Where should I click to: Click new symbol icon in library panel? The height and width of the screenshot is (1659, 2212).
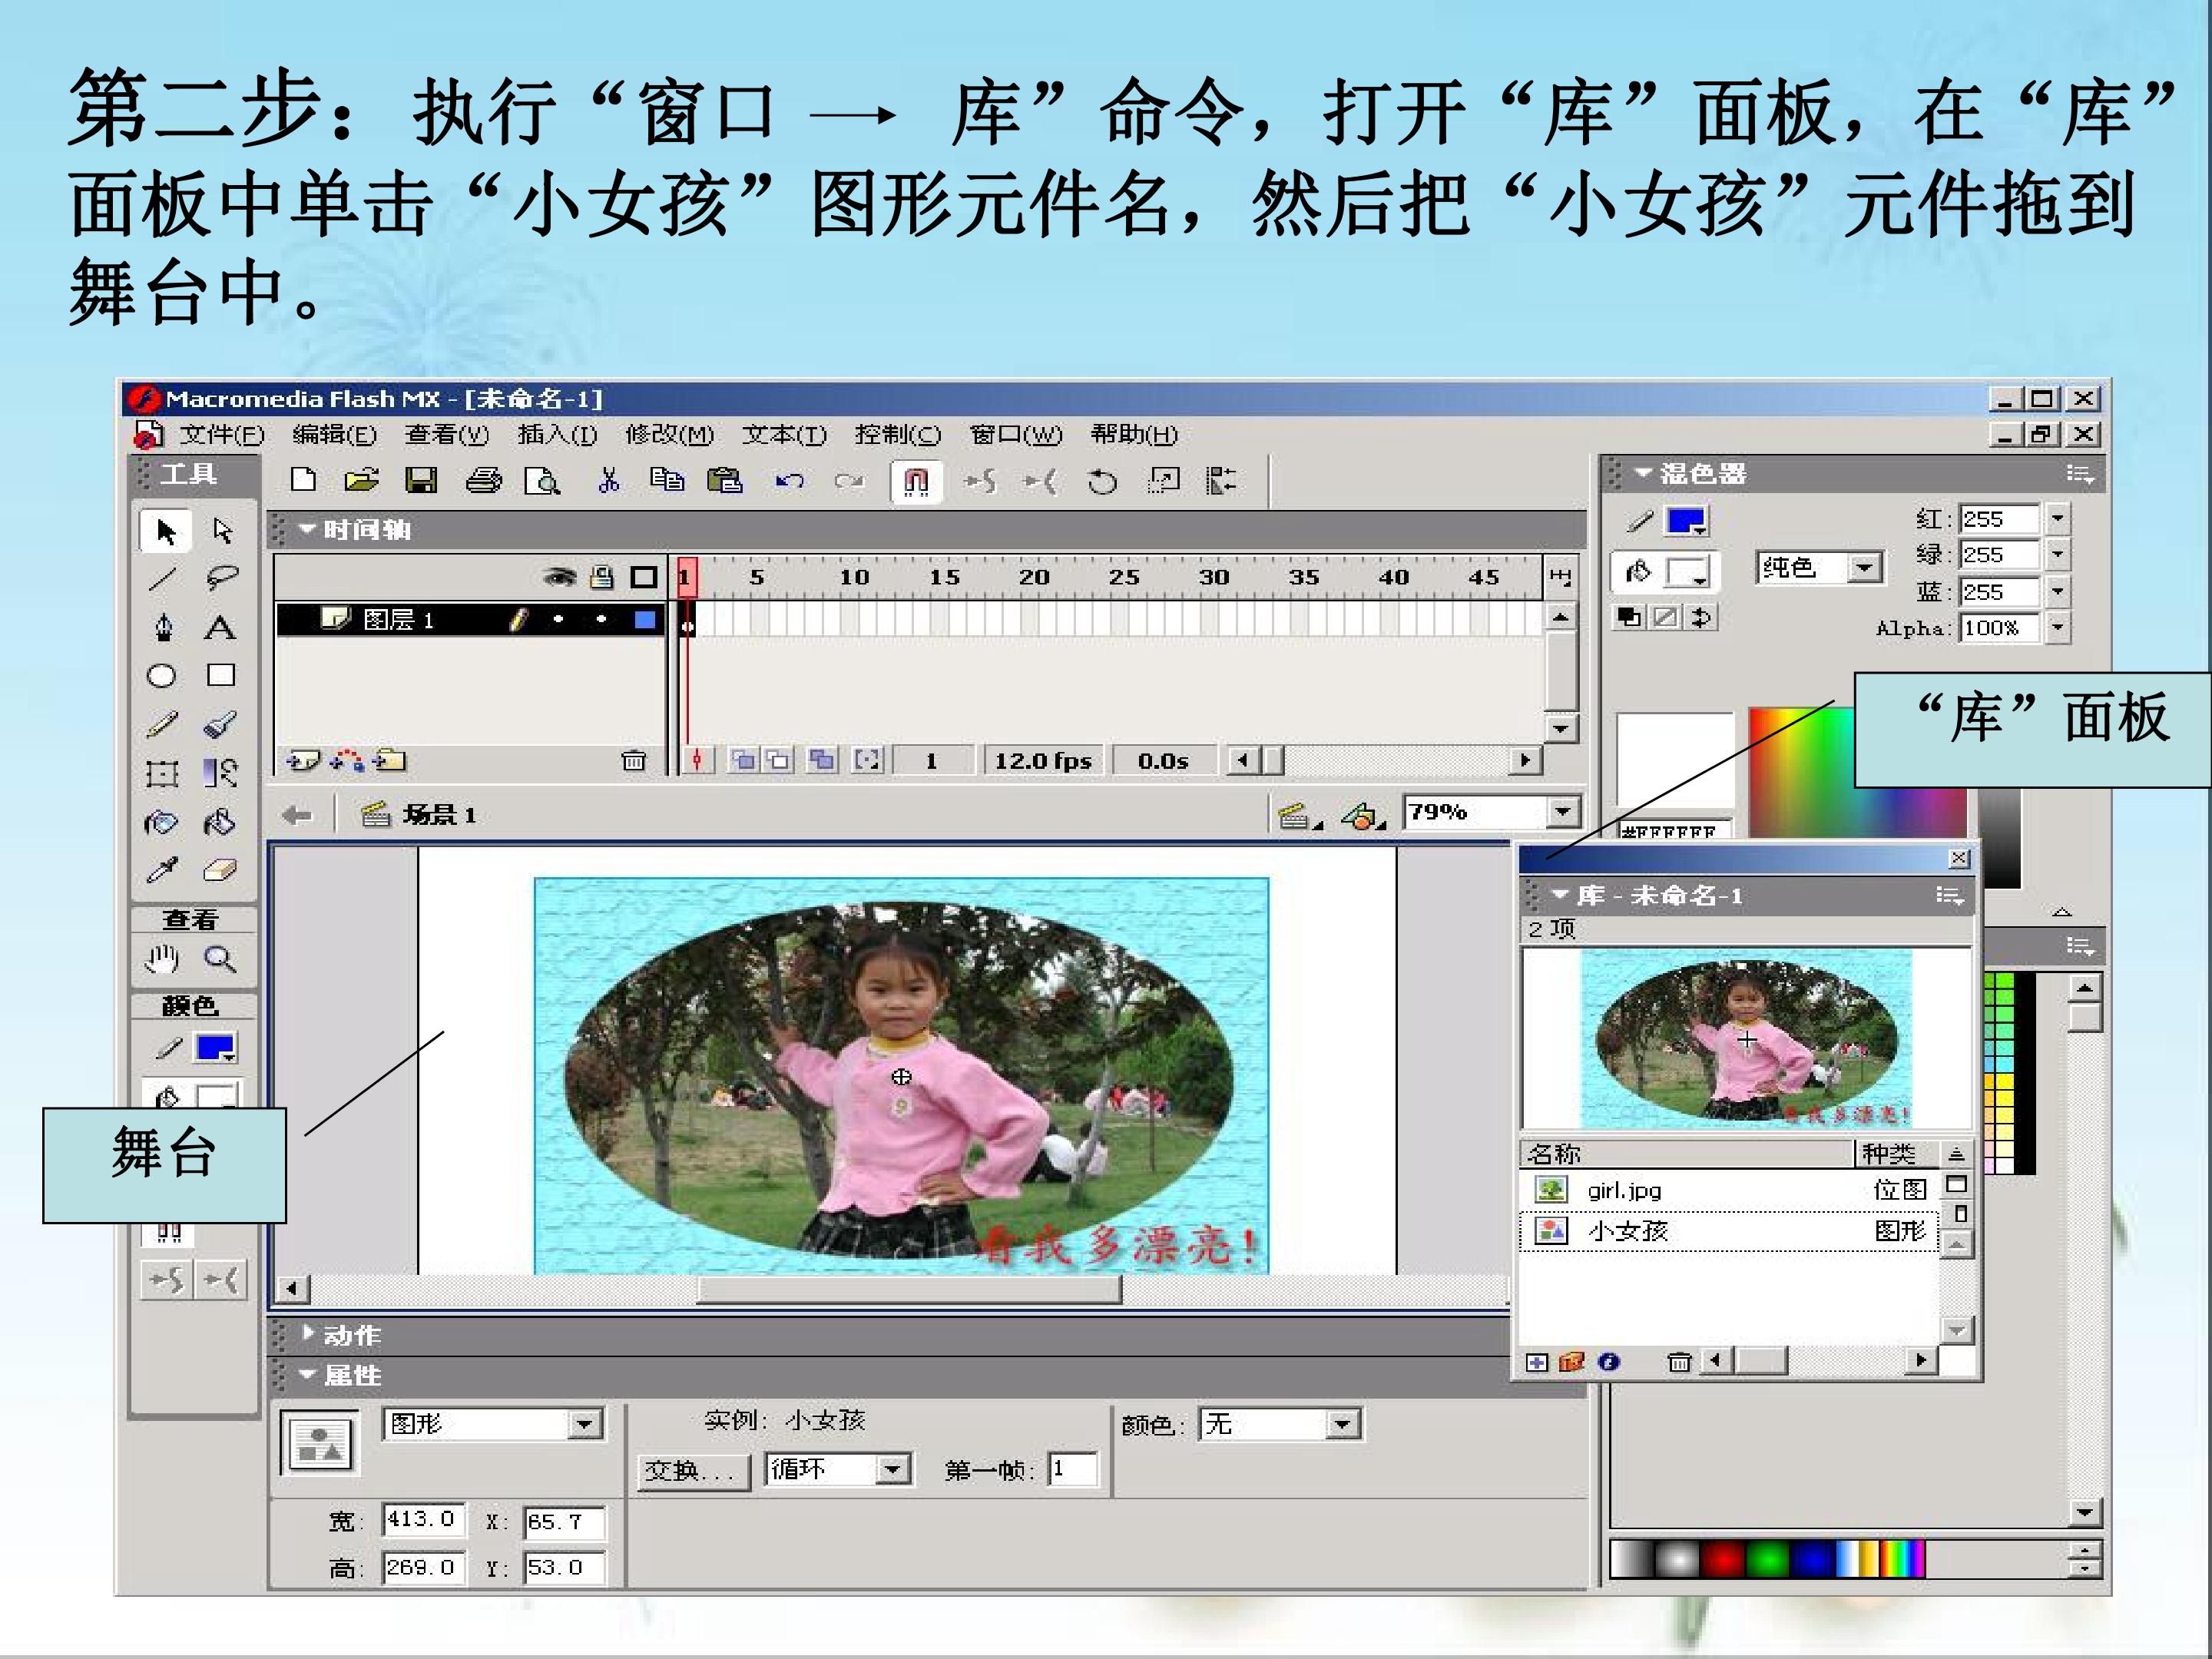(x=1537, y=1362)
